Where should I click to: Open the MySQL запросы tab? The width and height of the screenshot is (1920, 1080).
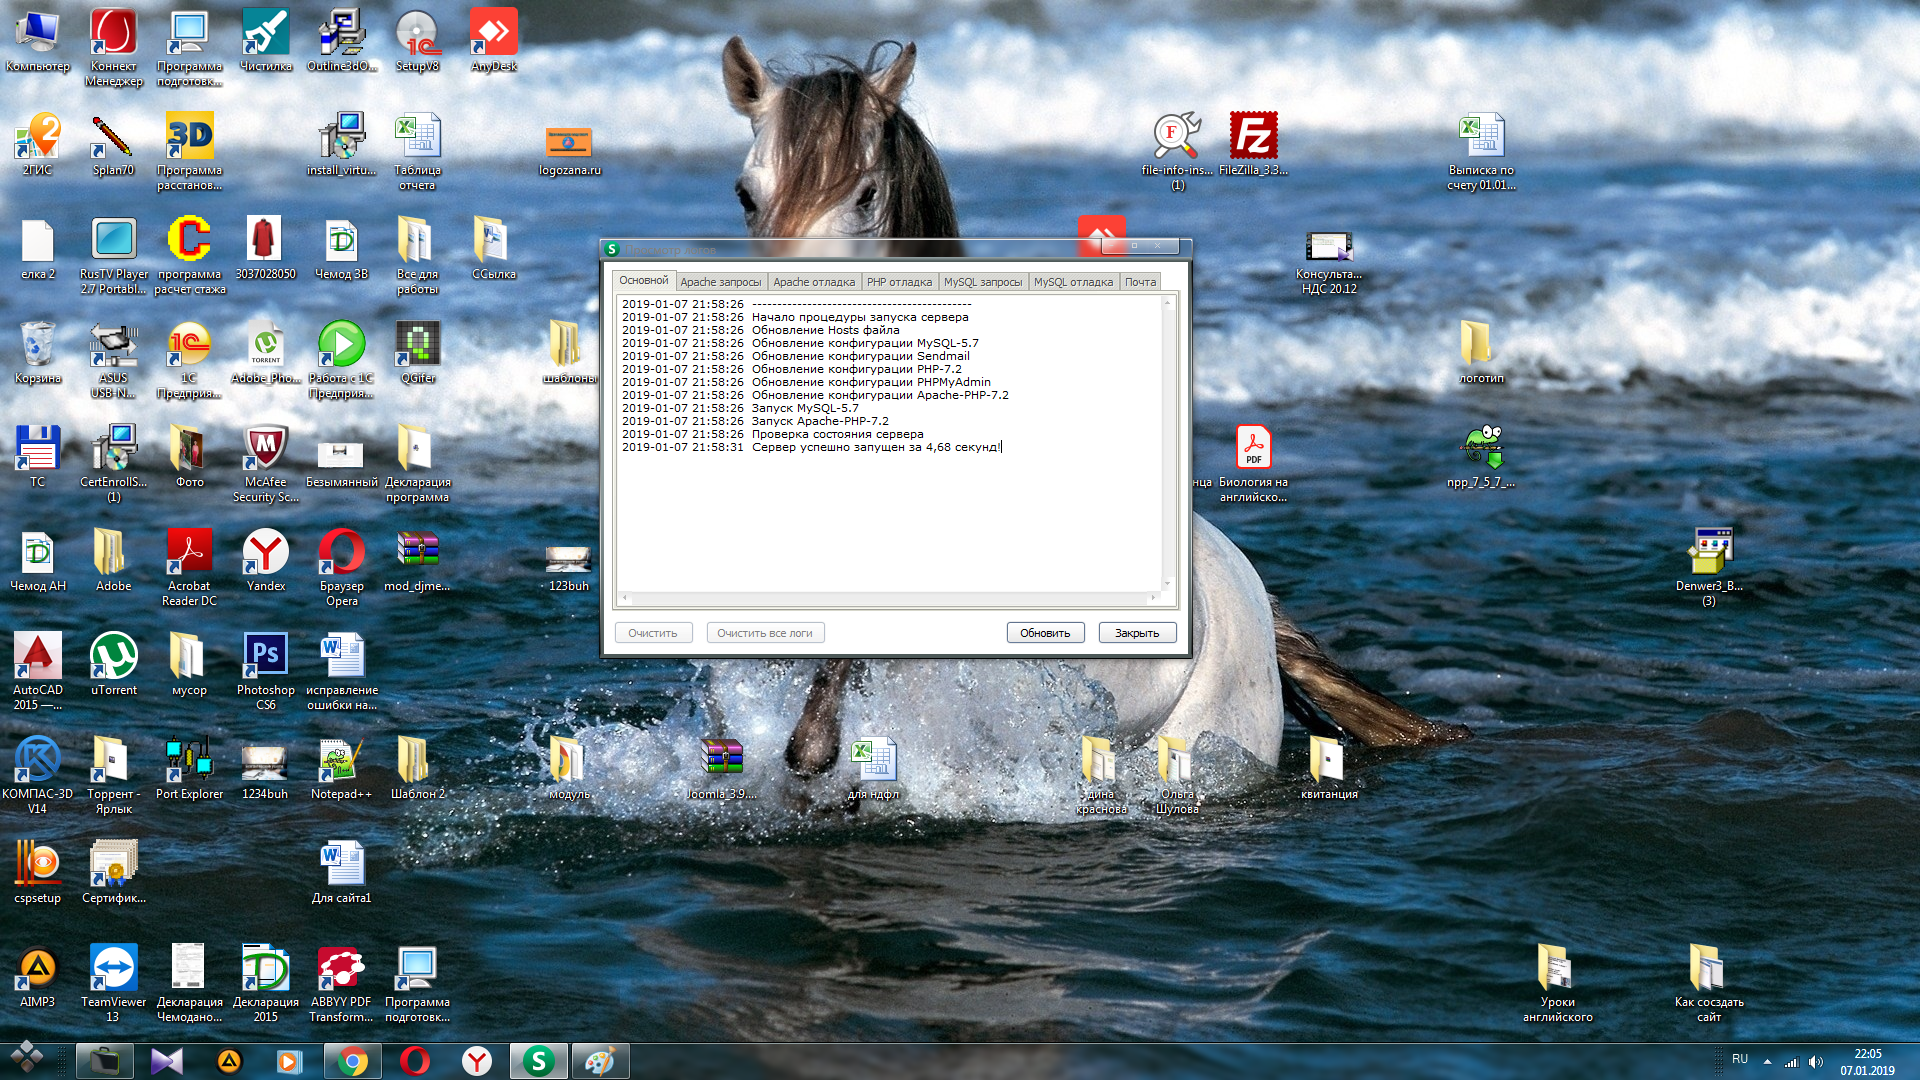click(982, 282)
